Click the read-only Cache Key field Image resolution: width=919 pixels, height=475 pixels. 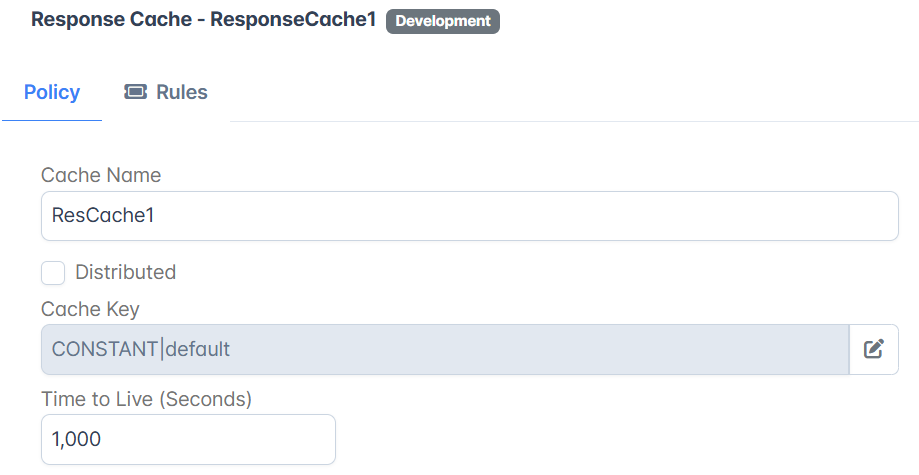click(445, 349)
